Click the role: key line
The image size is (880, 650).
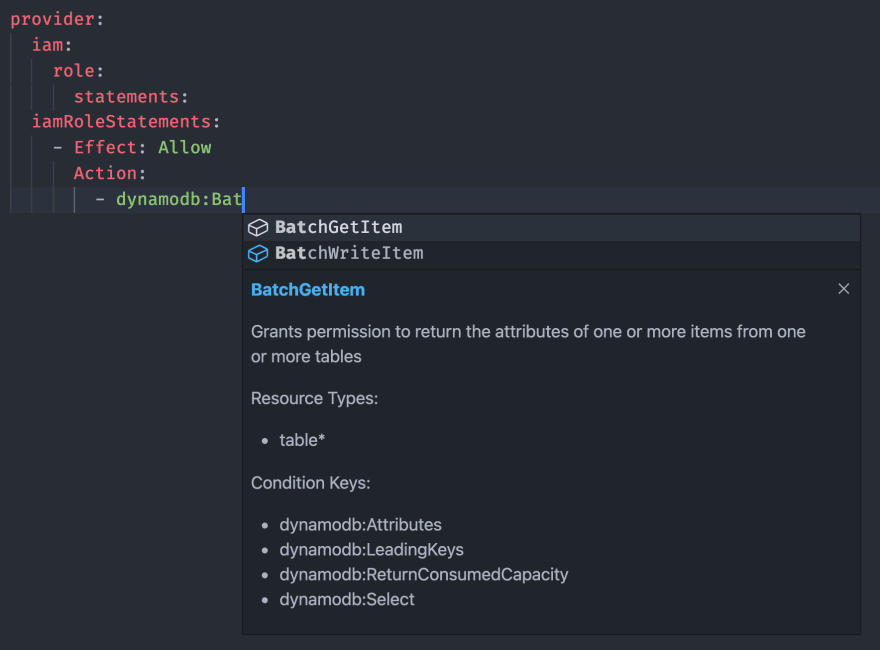click(x=78, y=71)
